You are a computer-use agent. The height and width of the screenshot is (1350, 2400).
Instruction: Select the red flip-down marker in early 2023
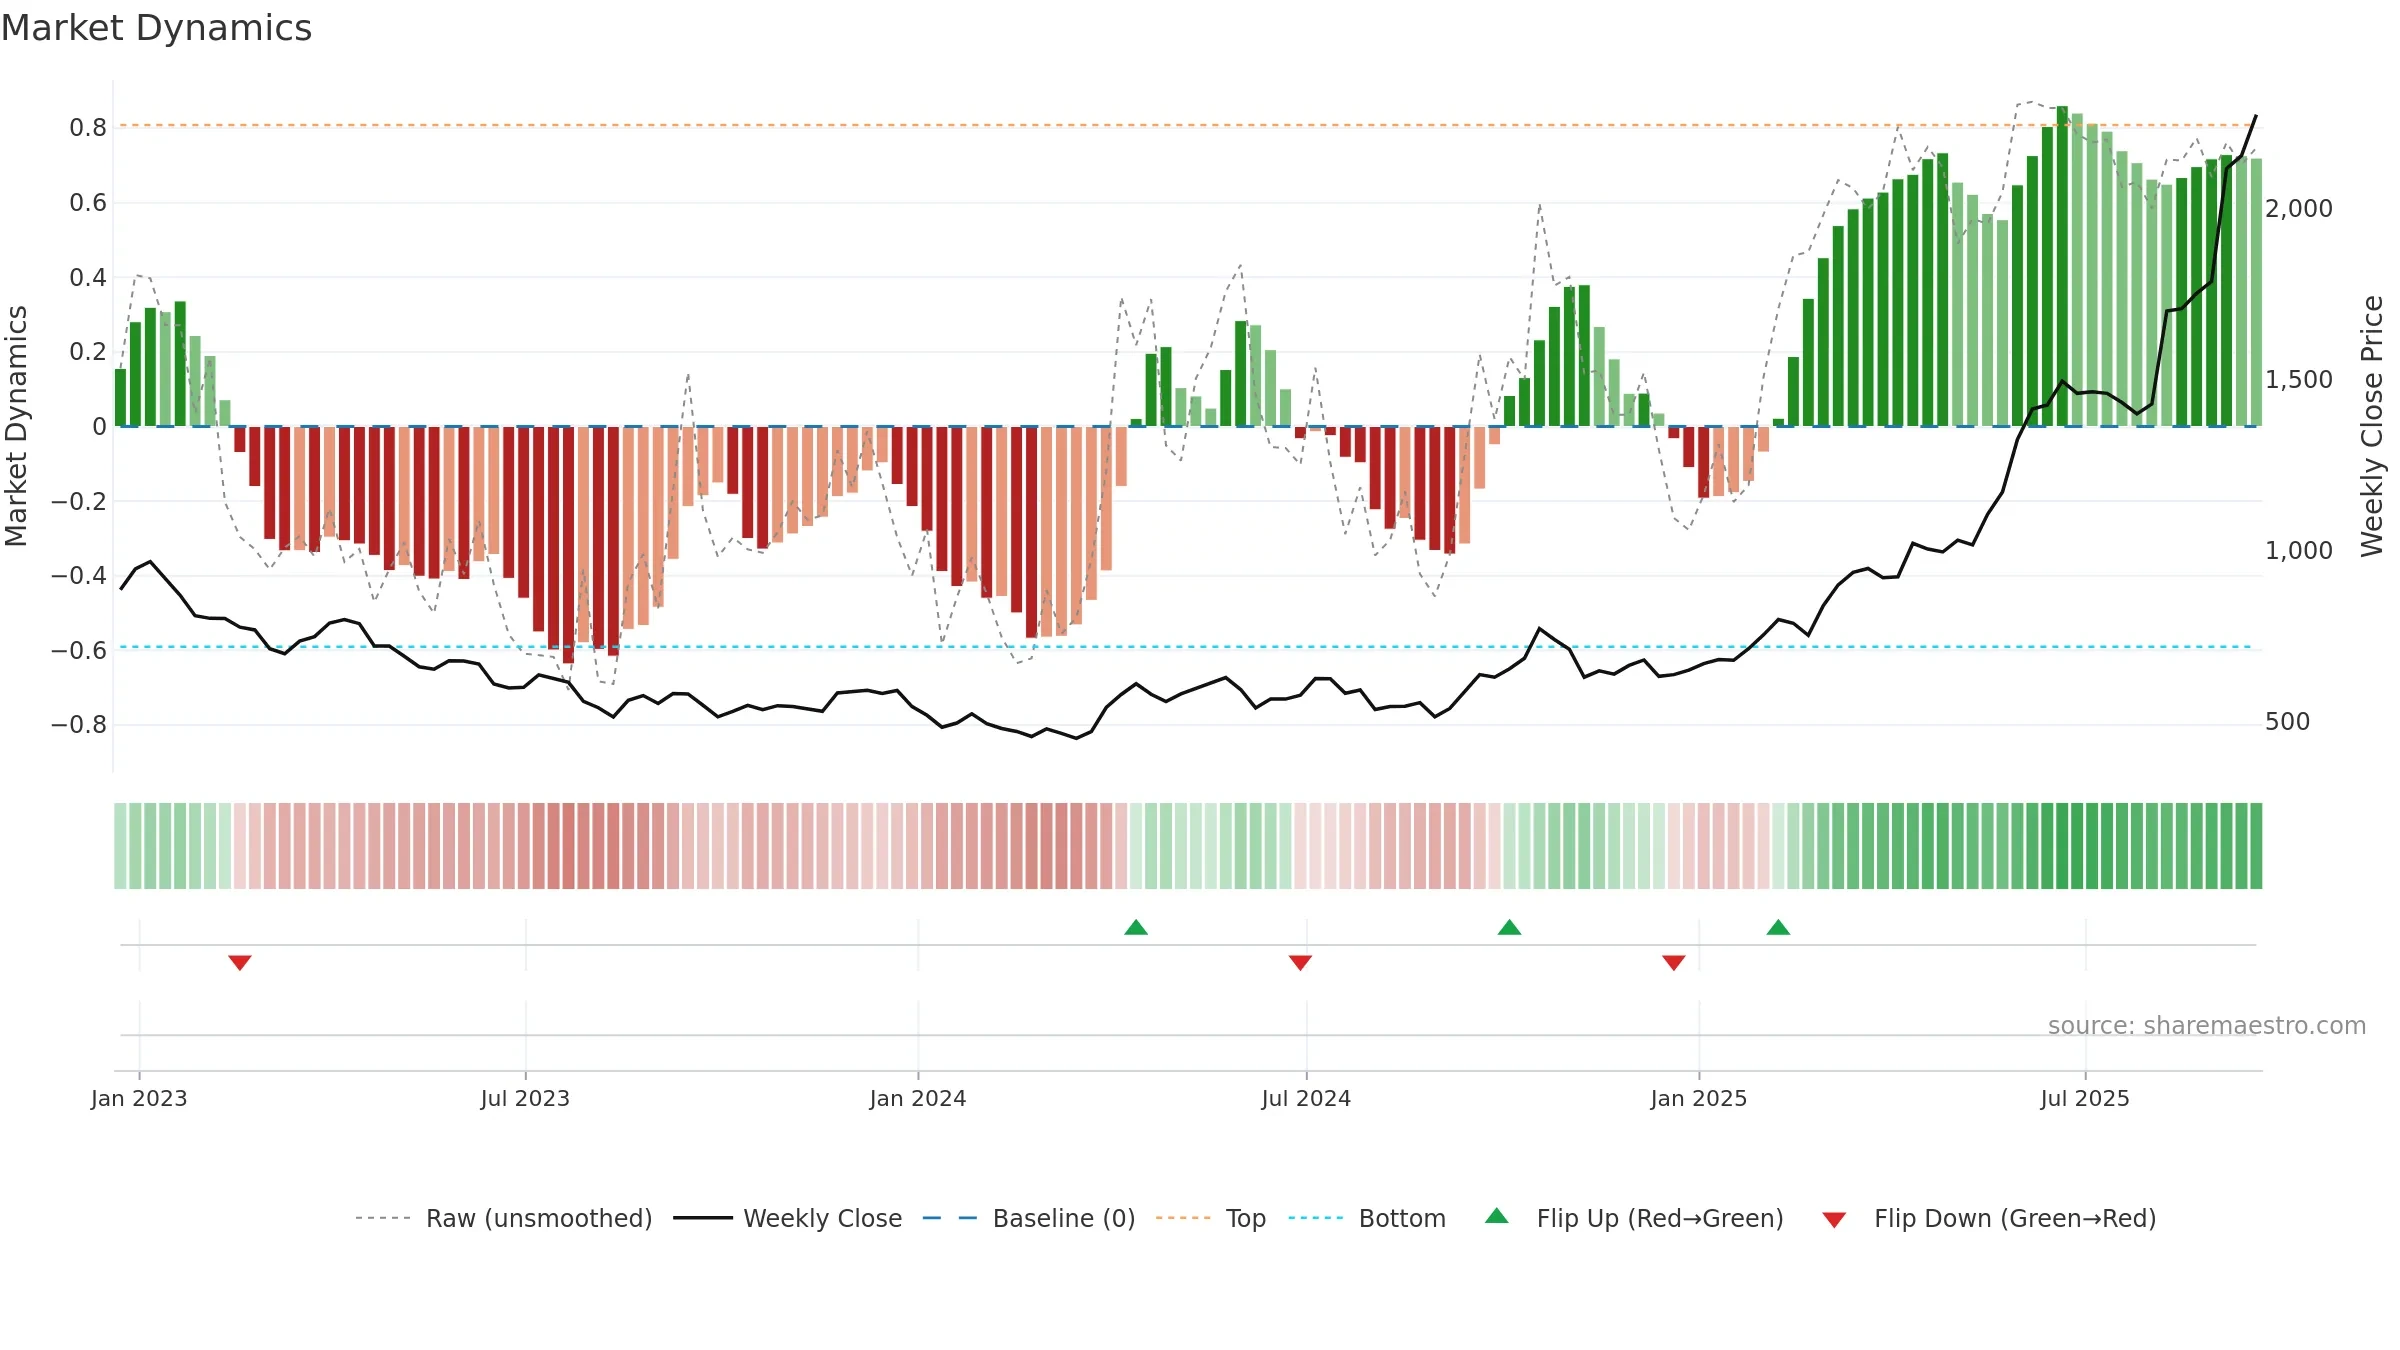coord(240,962)
